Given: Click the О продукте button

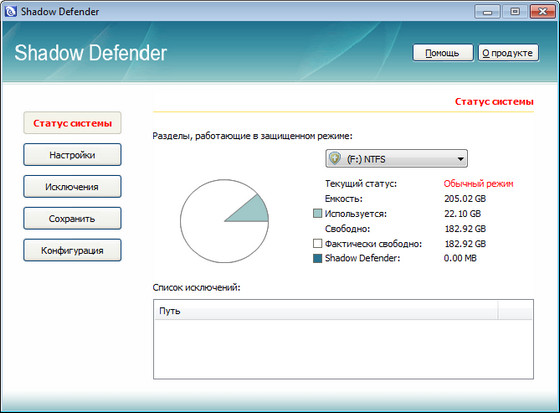Looking at the screenshot, I should point(508,53).
